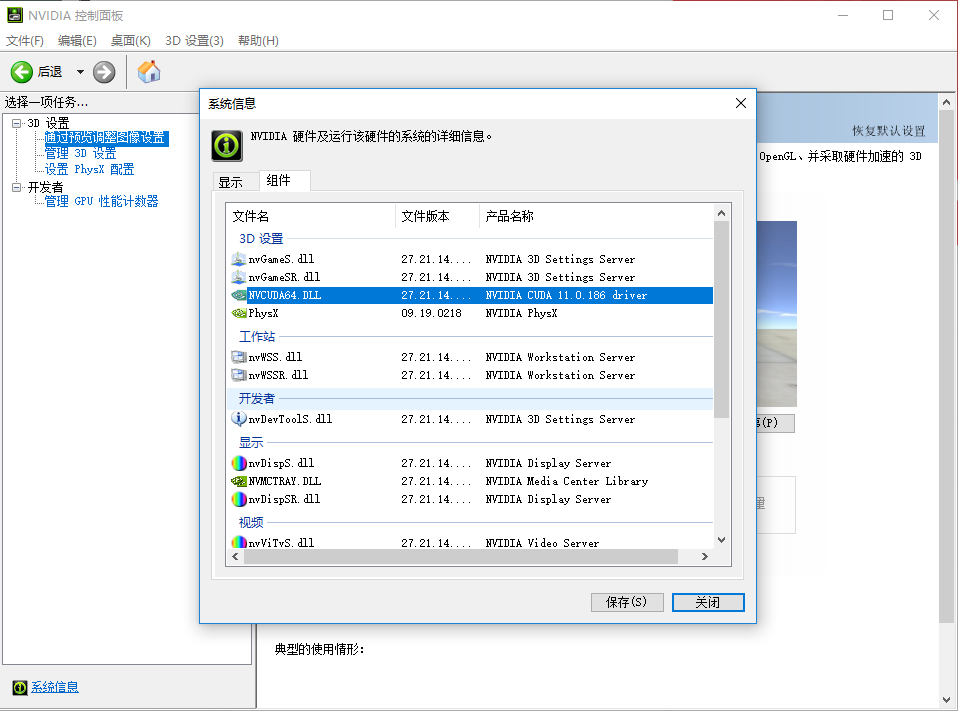The image size is (958, 711).
Task: Click the PhysX component icon
Action: (238, 313)
